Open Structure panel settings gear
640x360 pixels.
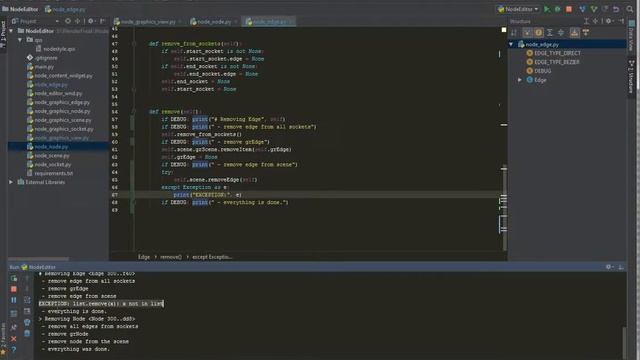pyautogui.click(x=609, y=21)
